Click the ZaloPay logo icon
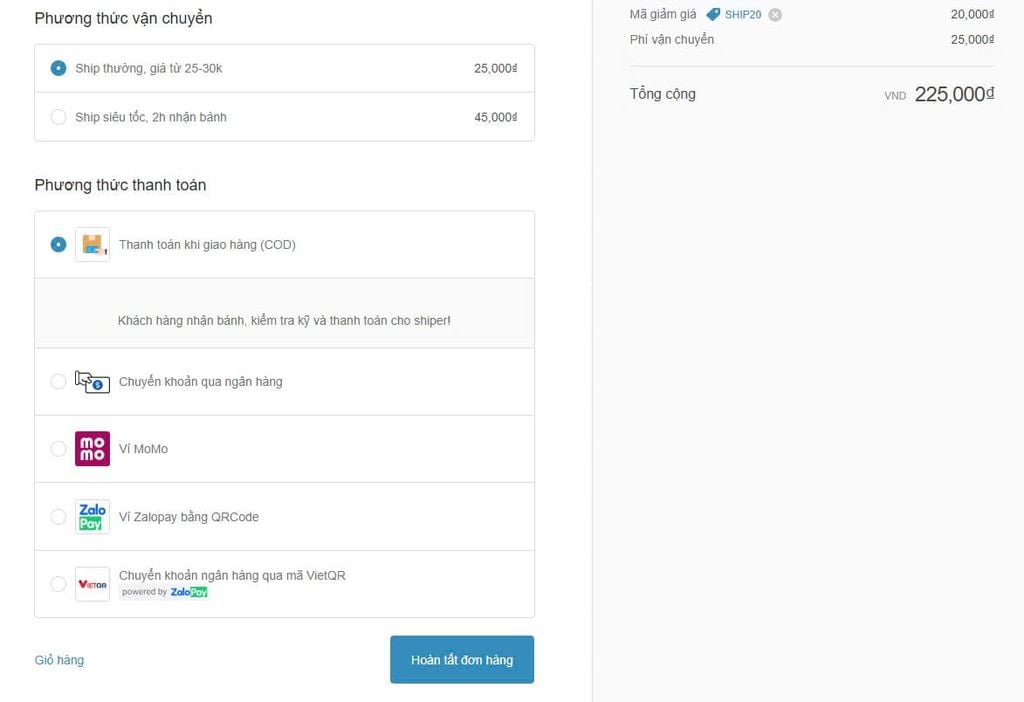 pos(92,517)
